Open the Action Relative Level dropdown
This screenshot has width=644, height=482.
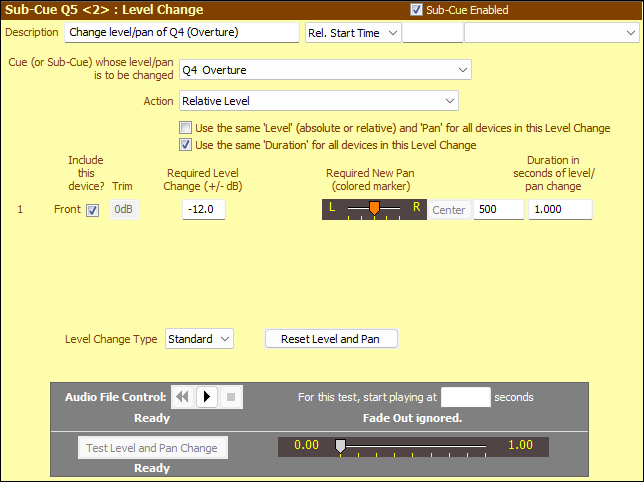pyautogui.click(x=319, y=101)
